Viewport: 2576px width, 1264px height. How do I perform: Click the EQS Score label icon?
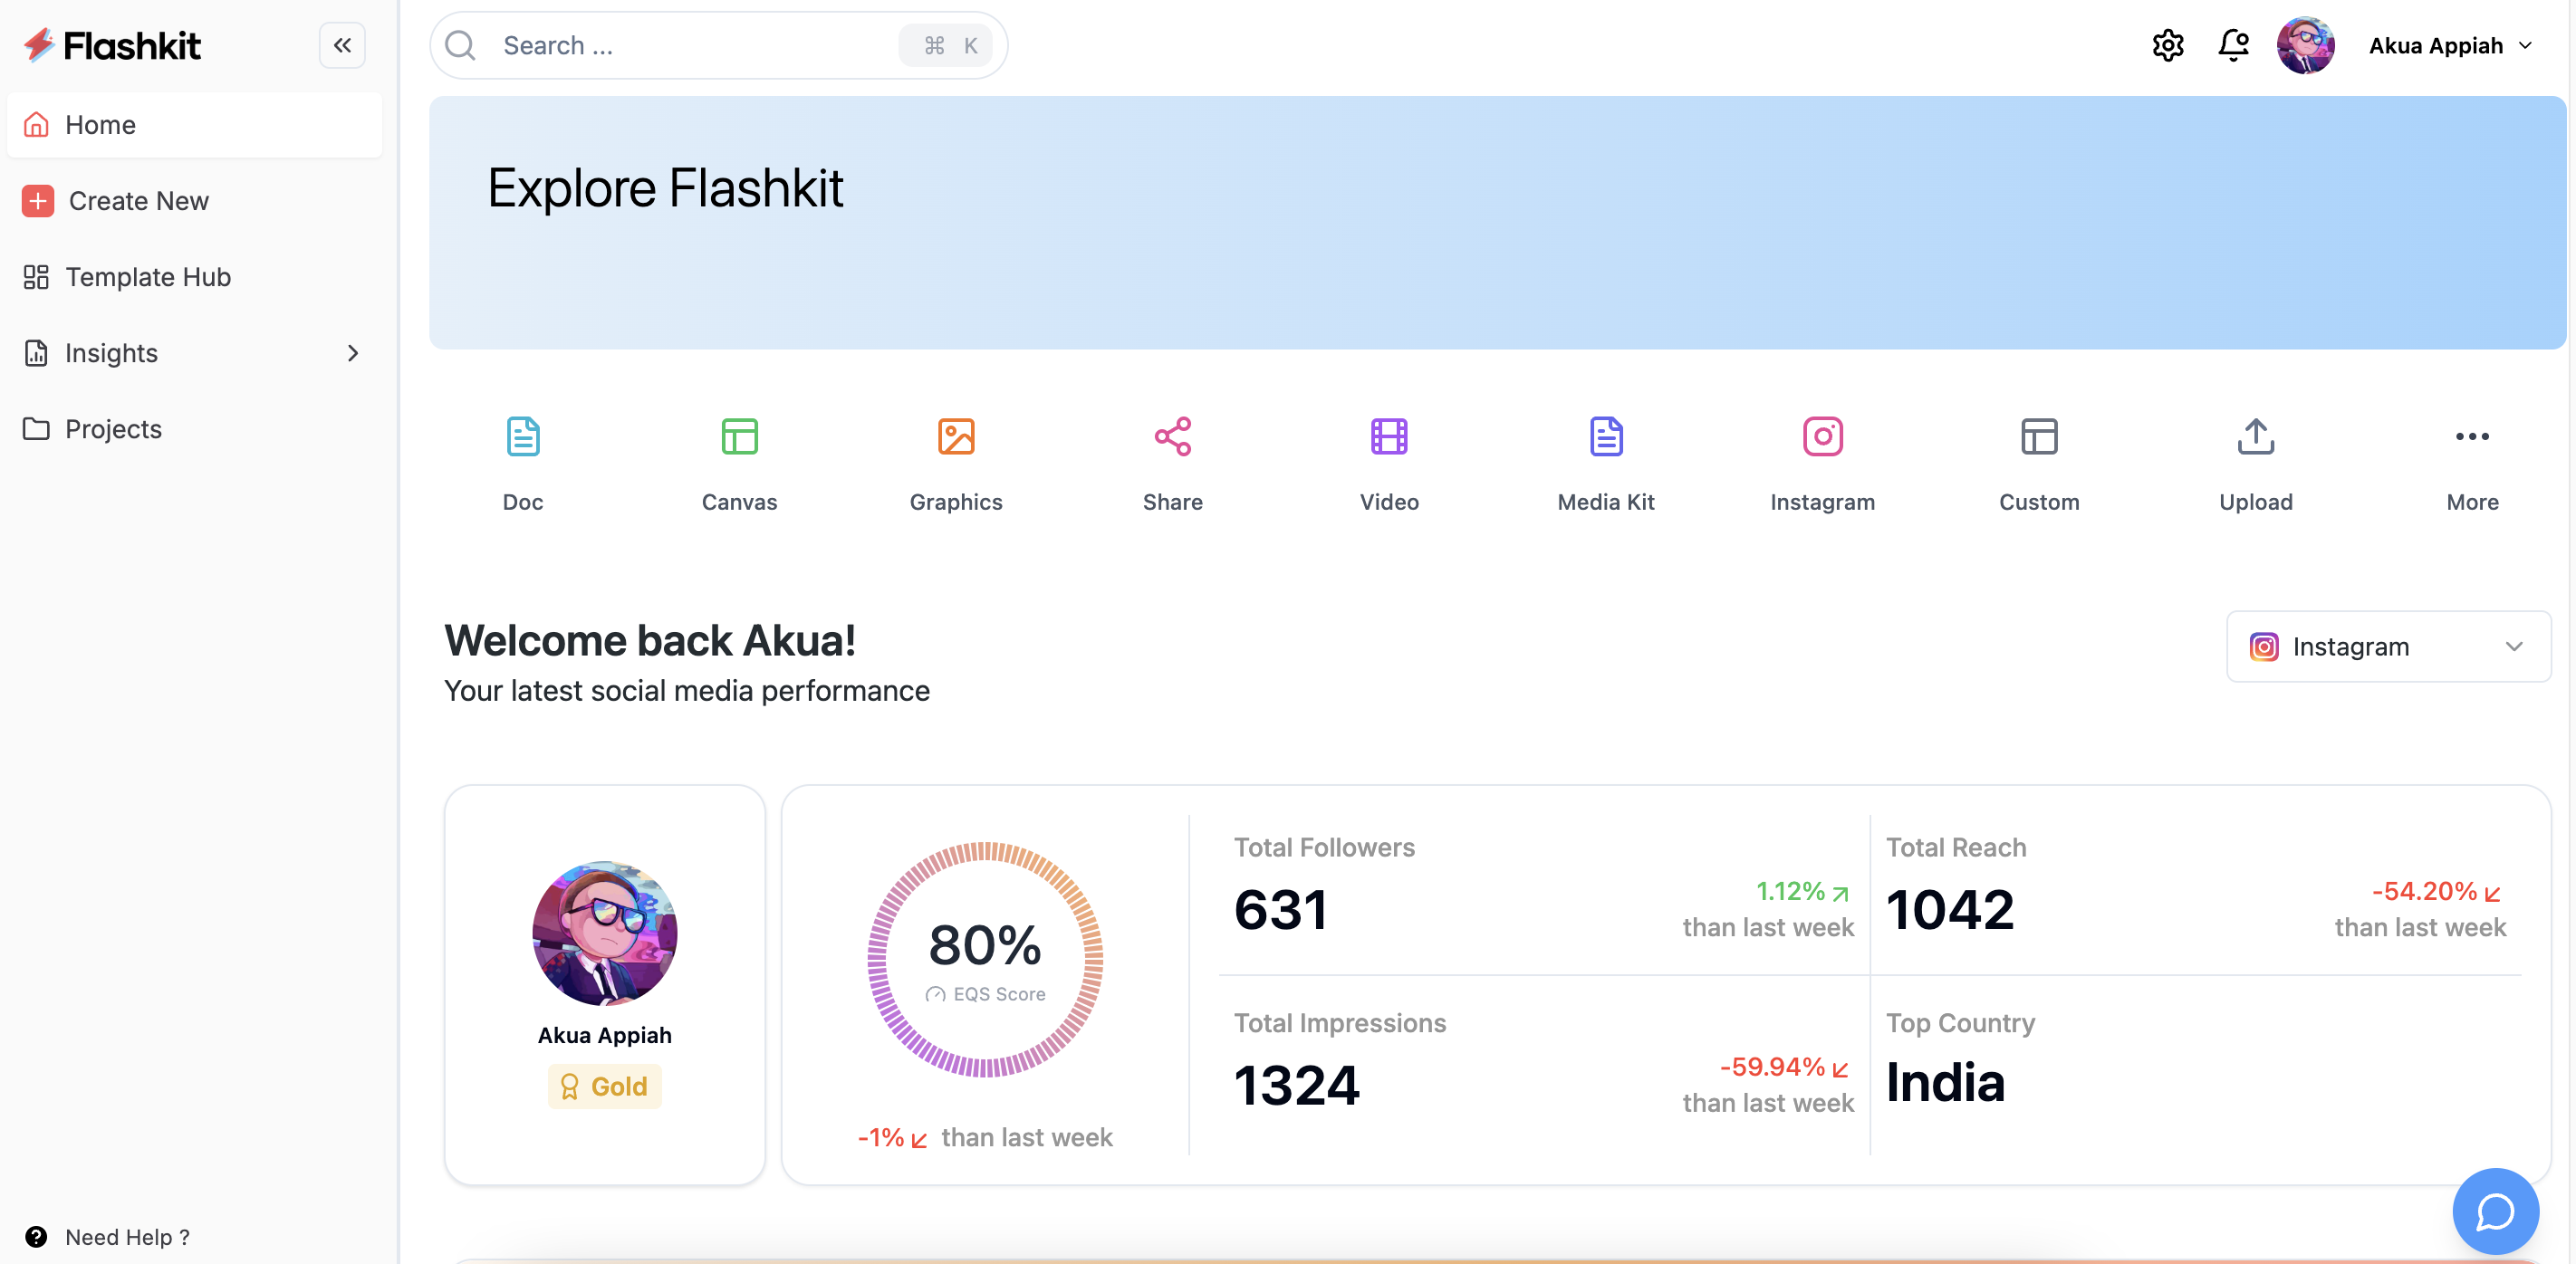pyautogui.click(x=935, y=994)
